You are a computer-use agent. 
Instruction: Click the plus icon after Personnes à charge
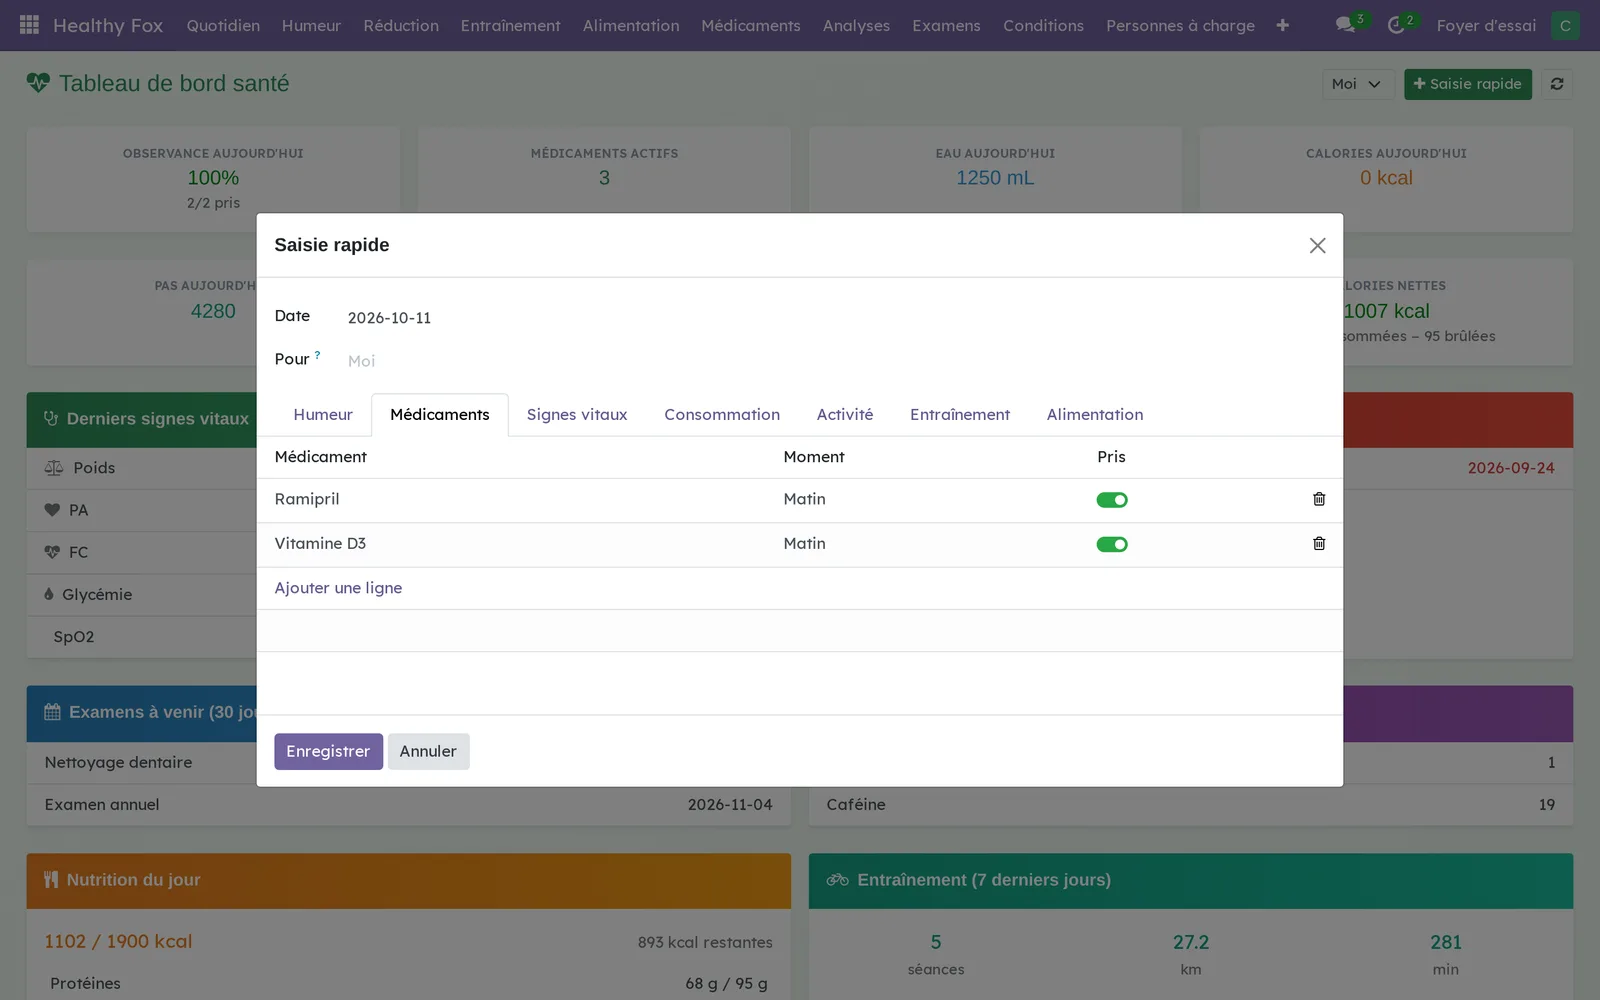point(1282,25)
